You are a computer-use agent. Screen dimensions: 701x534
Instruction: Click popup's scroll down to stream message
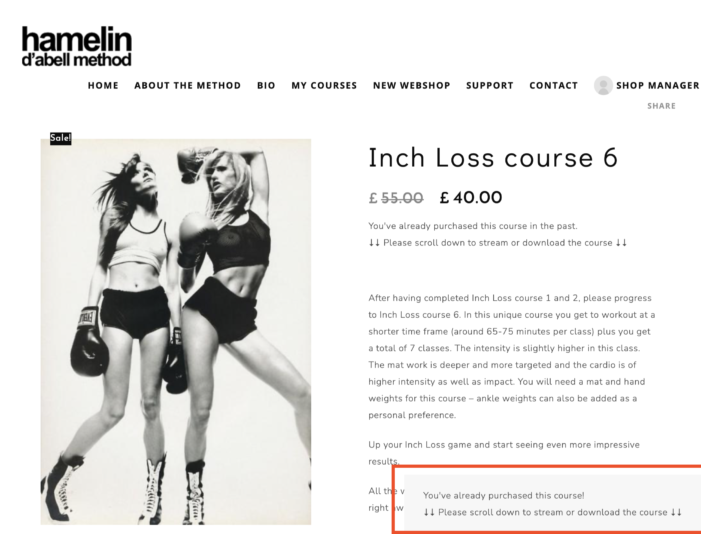click(x=553, y=513)
